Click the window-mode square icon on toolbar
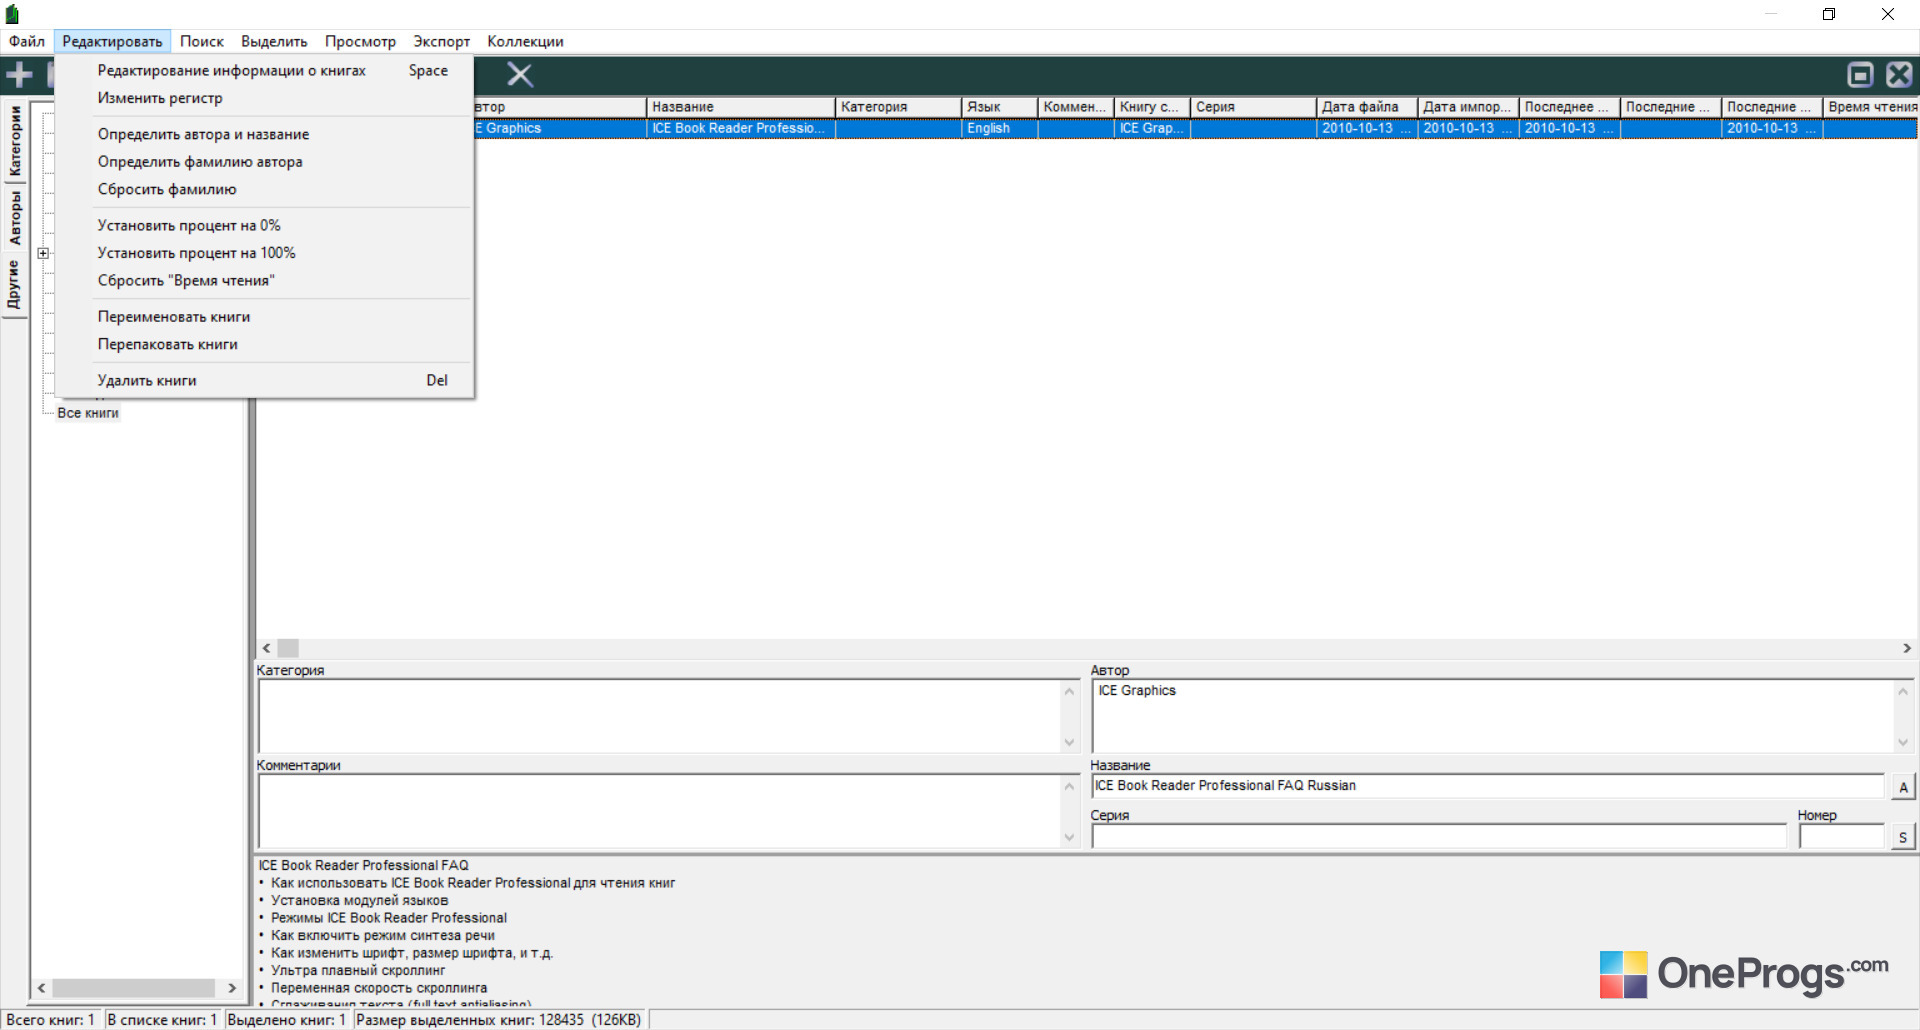The height and width of the screenshot is (1030, 1920). [x=1860, y=75]
